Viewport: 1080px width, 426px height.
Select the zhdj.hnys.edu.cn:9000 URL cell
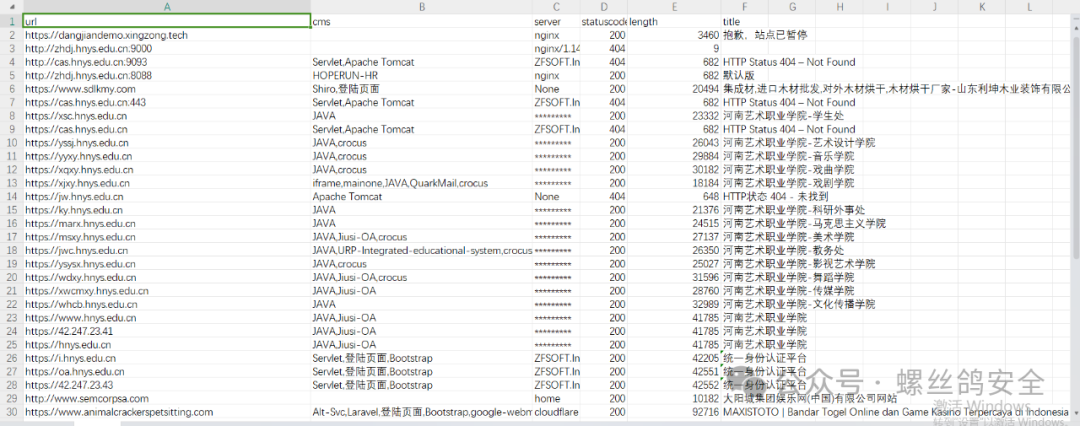pos(167,48)
